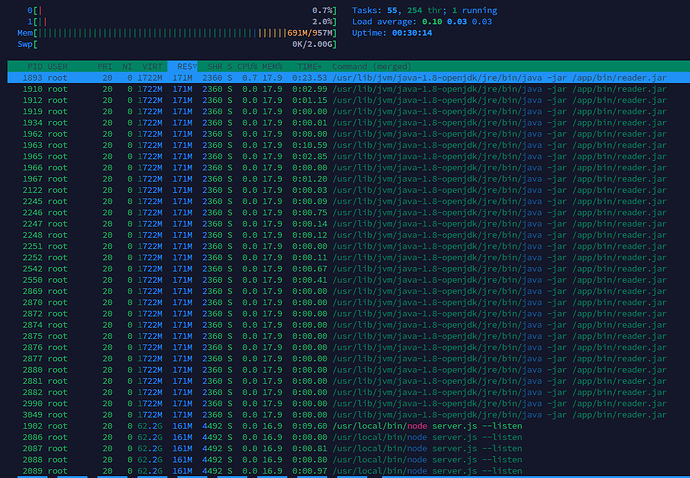Click the NI column header
The height and width of the screenshot is (478, 690).
[x=127, y=66]
